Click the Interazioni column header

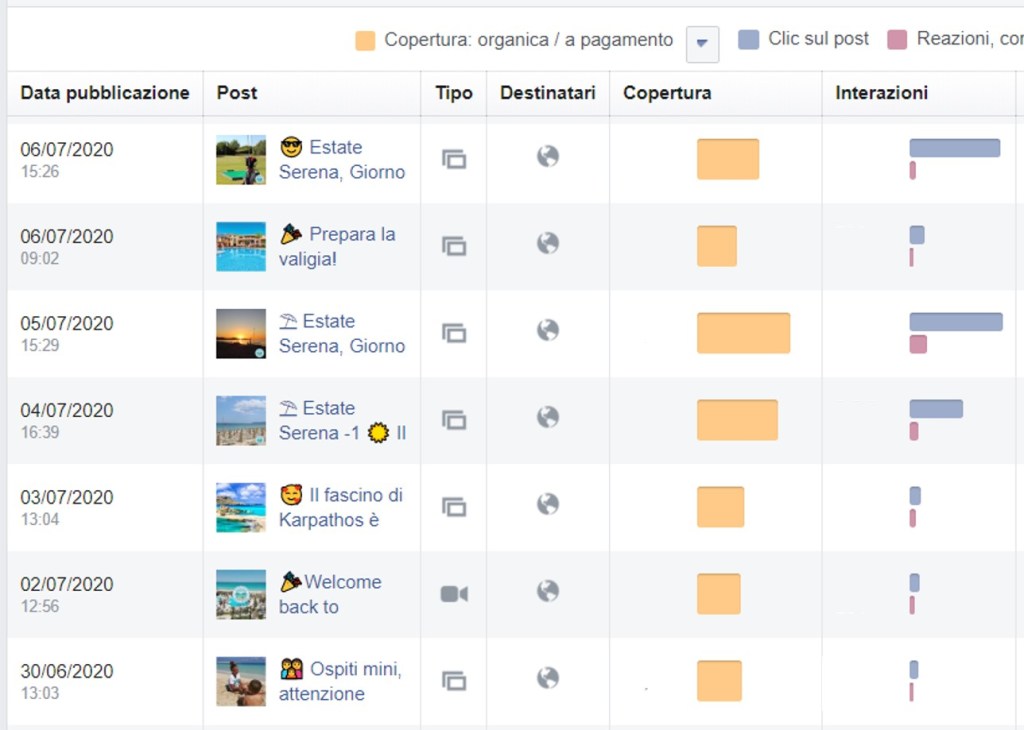tap(881, 93)
